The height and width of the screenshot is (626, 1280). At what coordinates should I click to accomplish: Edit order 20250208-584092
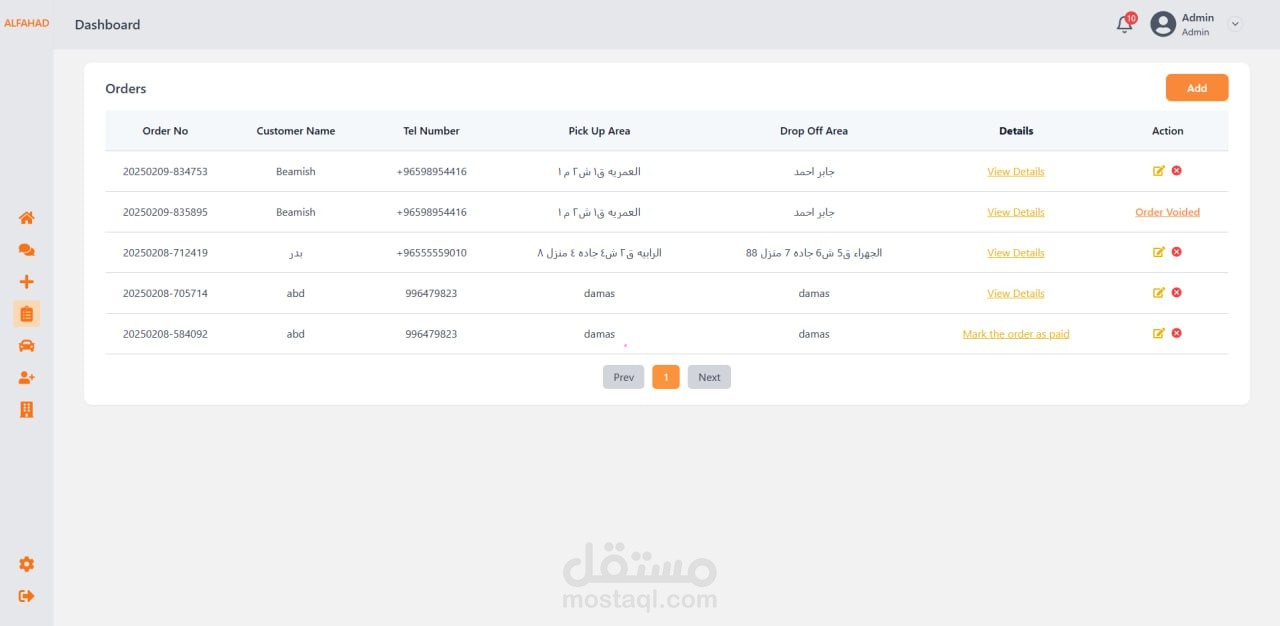1159,333
